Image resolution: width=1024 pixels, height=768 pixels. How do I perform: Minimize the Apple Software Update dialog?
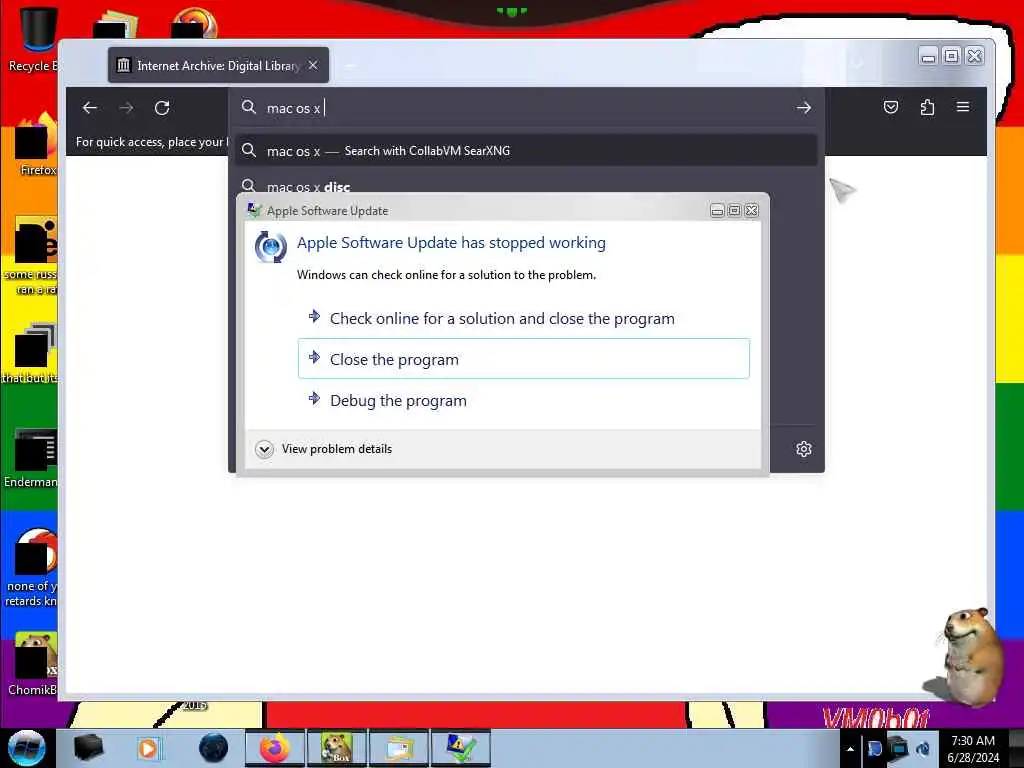tap(717, 210)
